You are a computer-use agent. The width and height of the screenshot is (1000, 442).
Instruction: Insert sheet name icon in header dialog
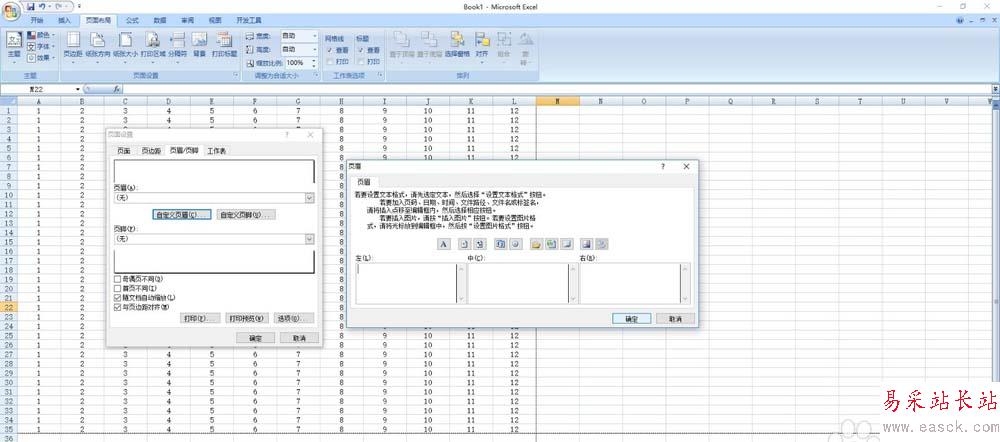point(566,244)
